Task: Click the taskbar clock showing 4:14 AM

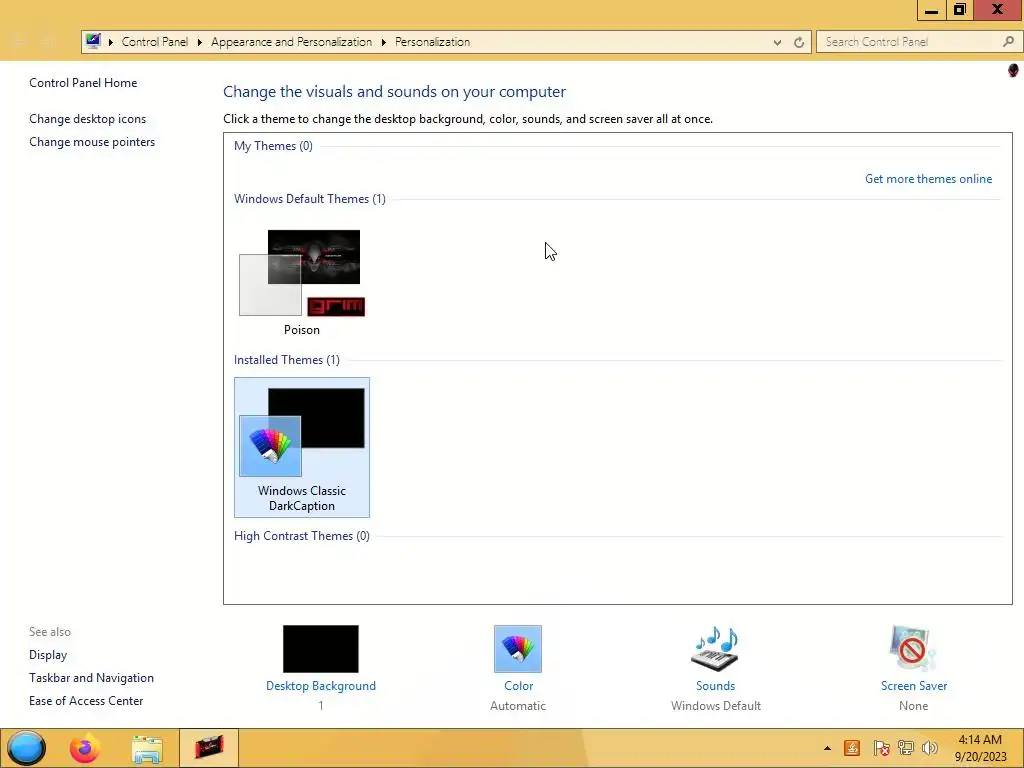Action: (x=980, y=748)
